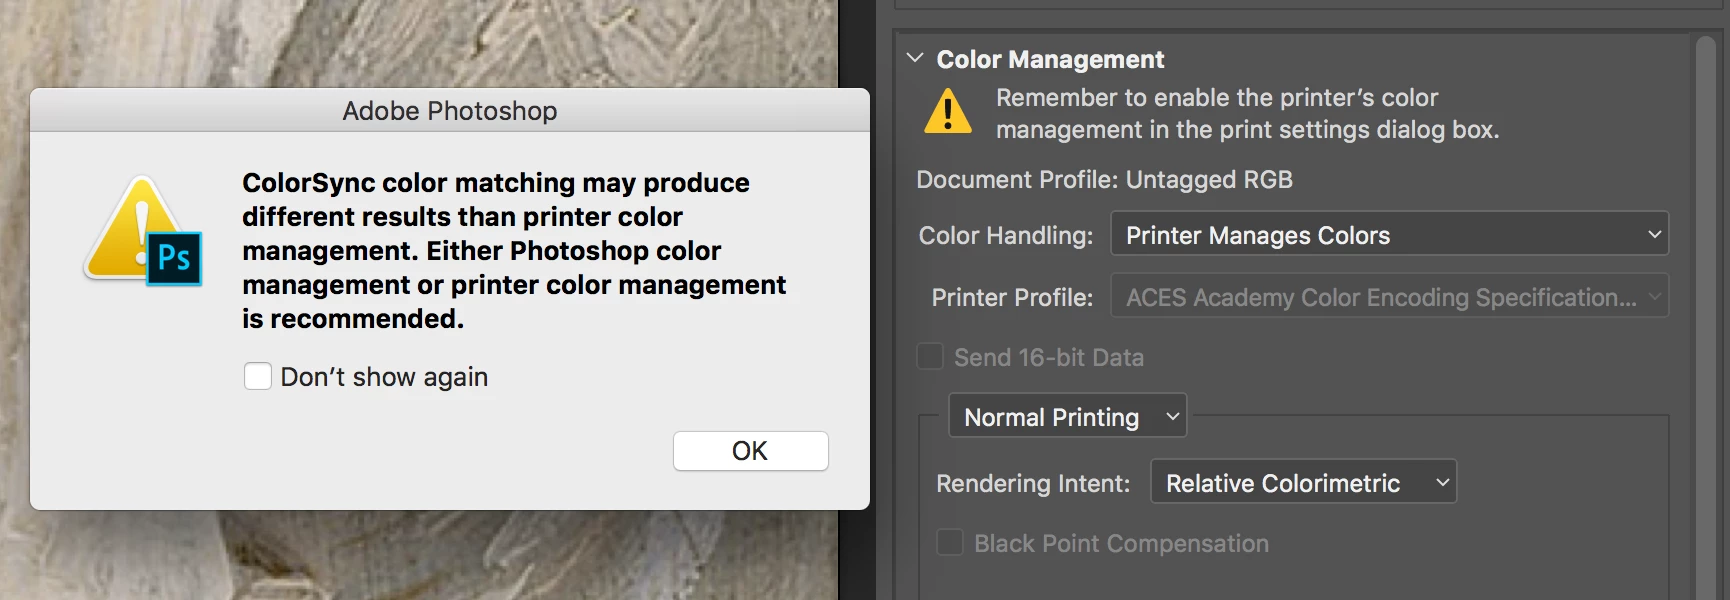Click the Adobe Photoshop dialog title bar
Viewport: 1730px width, 600px height.
tap(450, 110)
